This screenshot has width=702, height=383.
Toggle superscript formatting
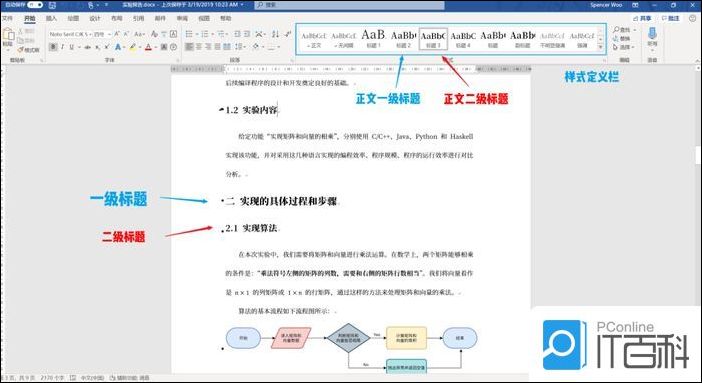pos(107,47)
